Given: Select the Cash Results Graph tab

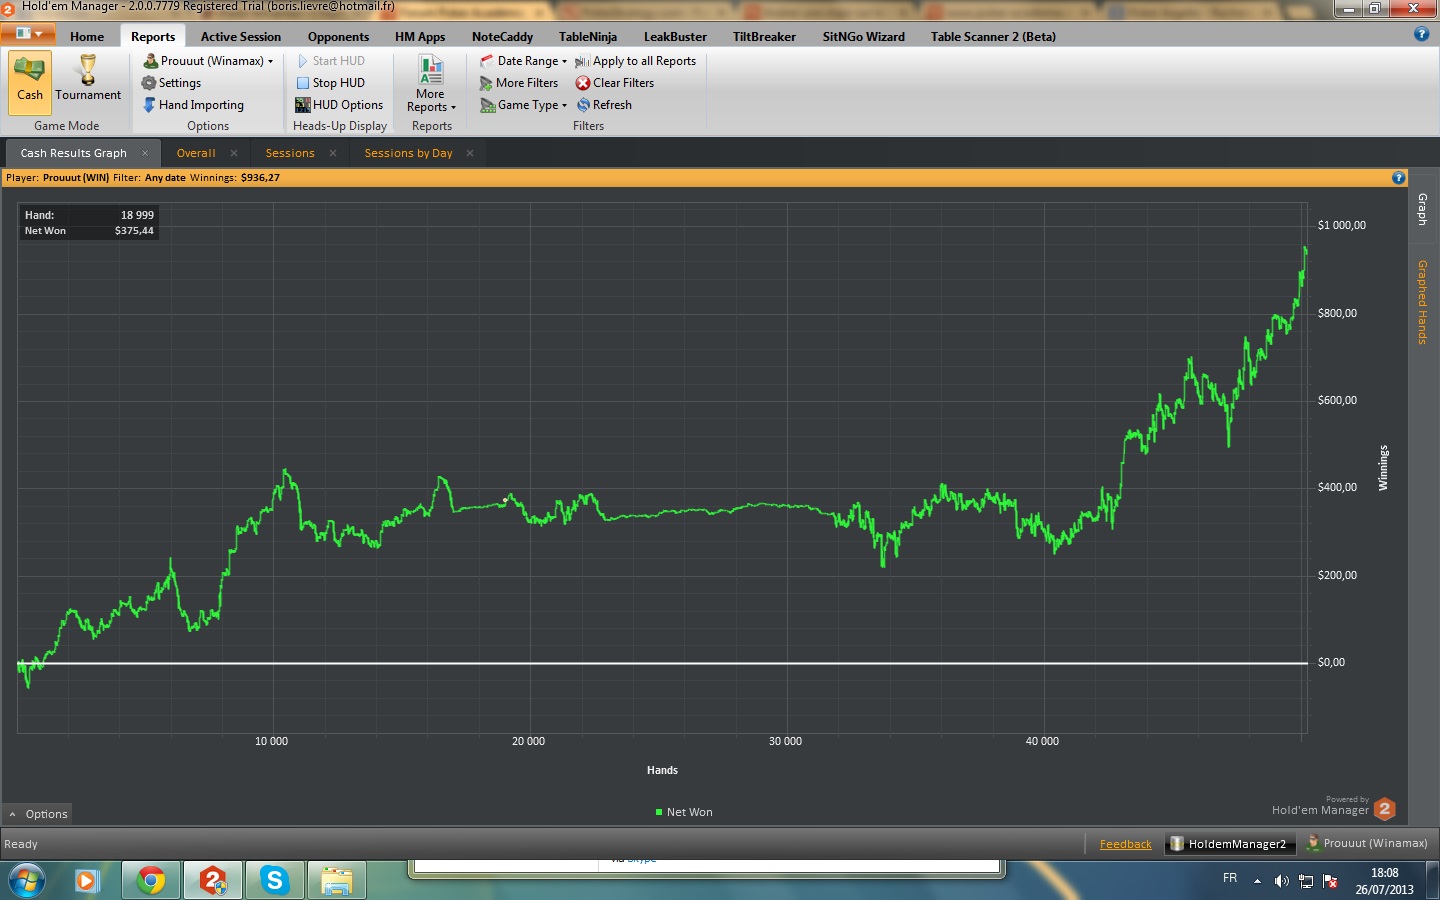Looking at the screenshot, I should (74, 153).
